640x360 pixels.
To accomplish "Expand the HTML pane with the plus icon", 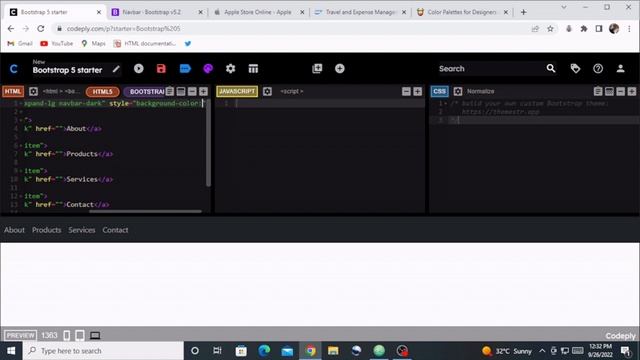I will pos(203,91).
